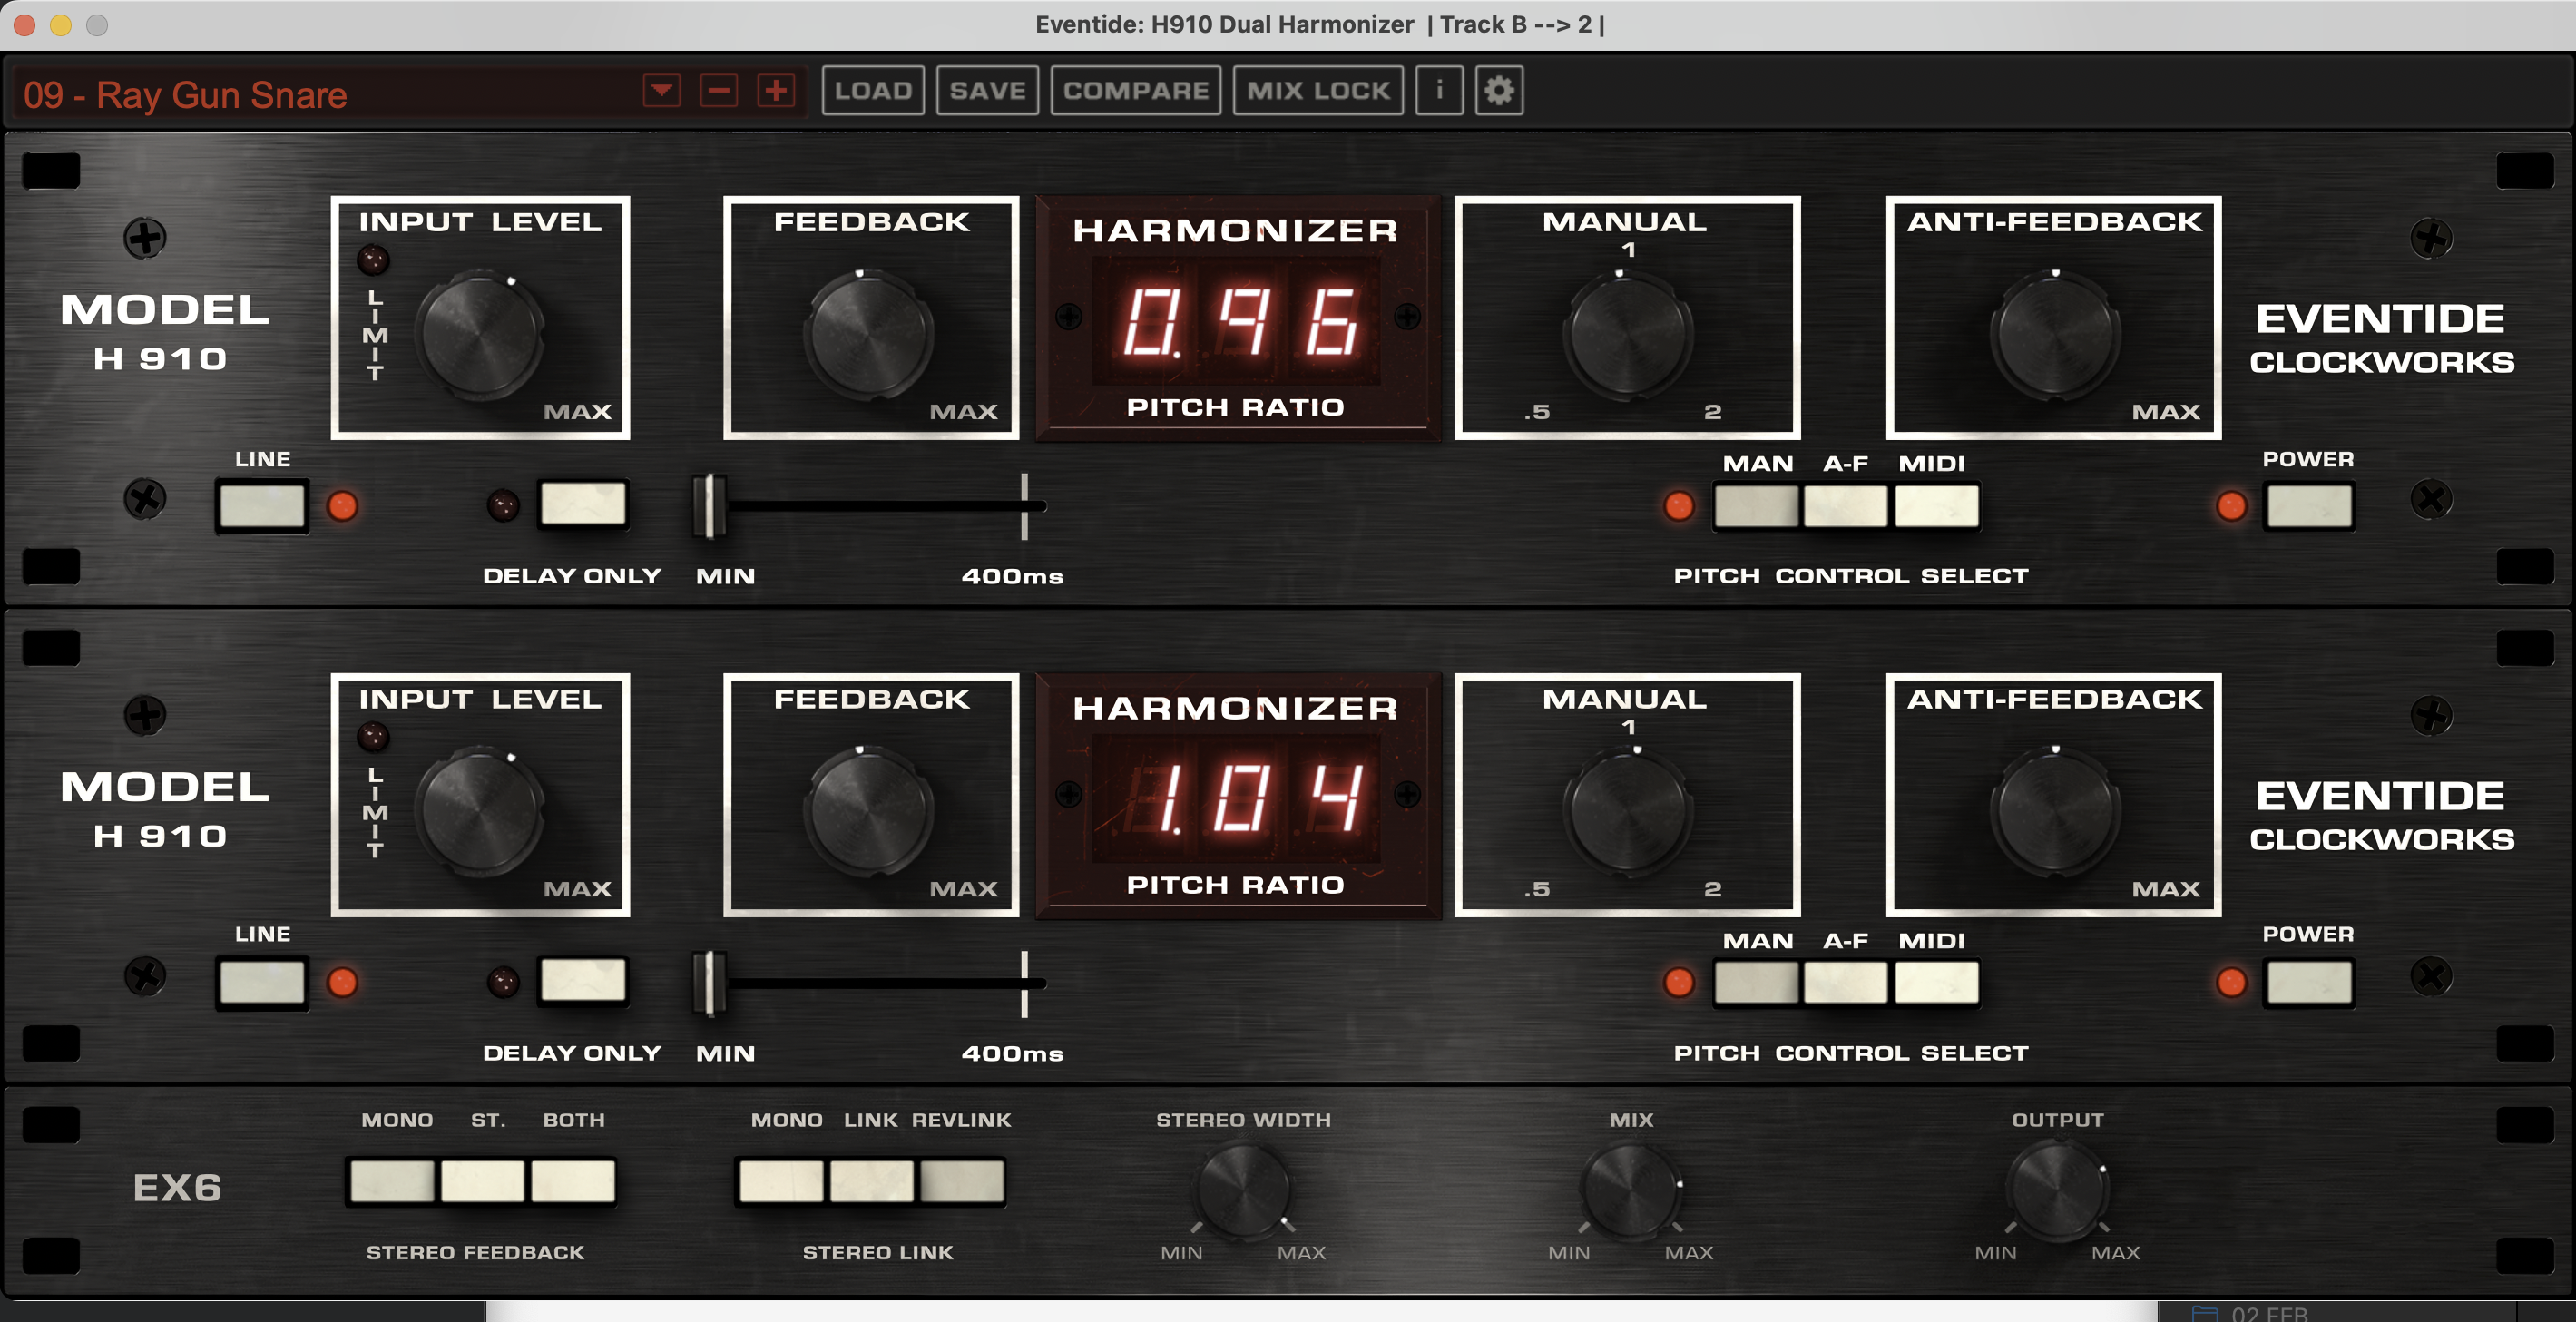Screen dimensions: 2576x1322
Task: Click the top unit pitch ratio display 0.96
Action: point(1236,321)
